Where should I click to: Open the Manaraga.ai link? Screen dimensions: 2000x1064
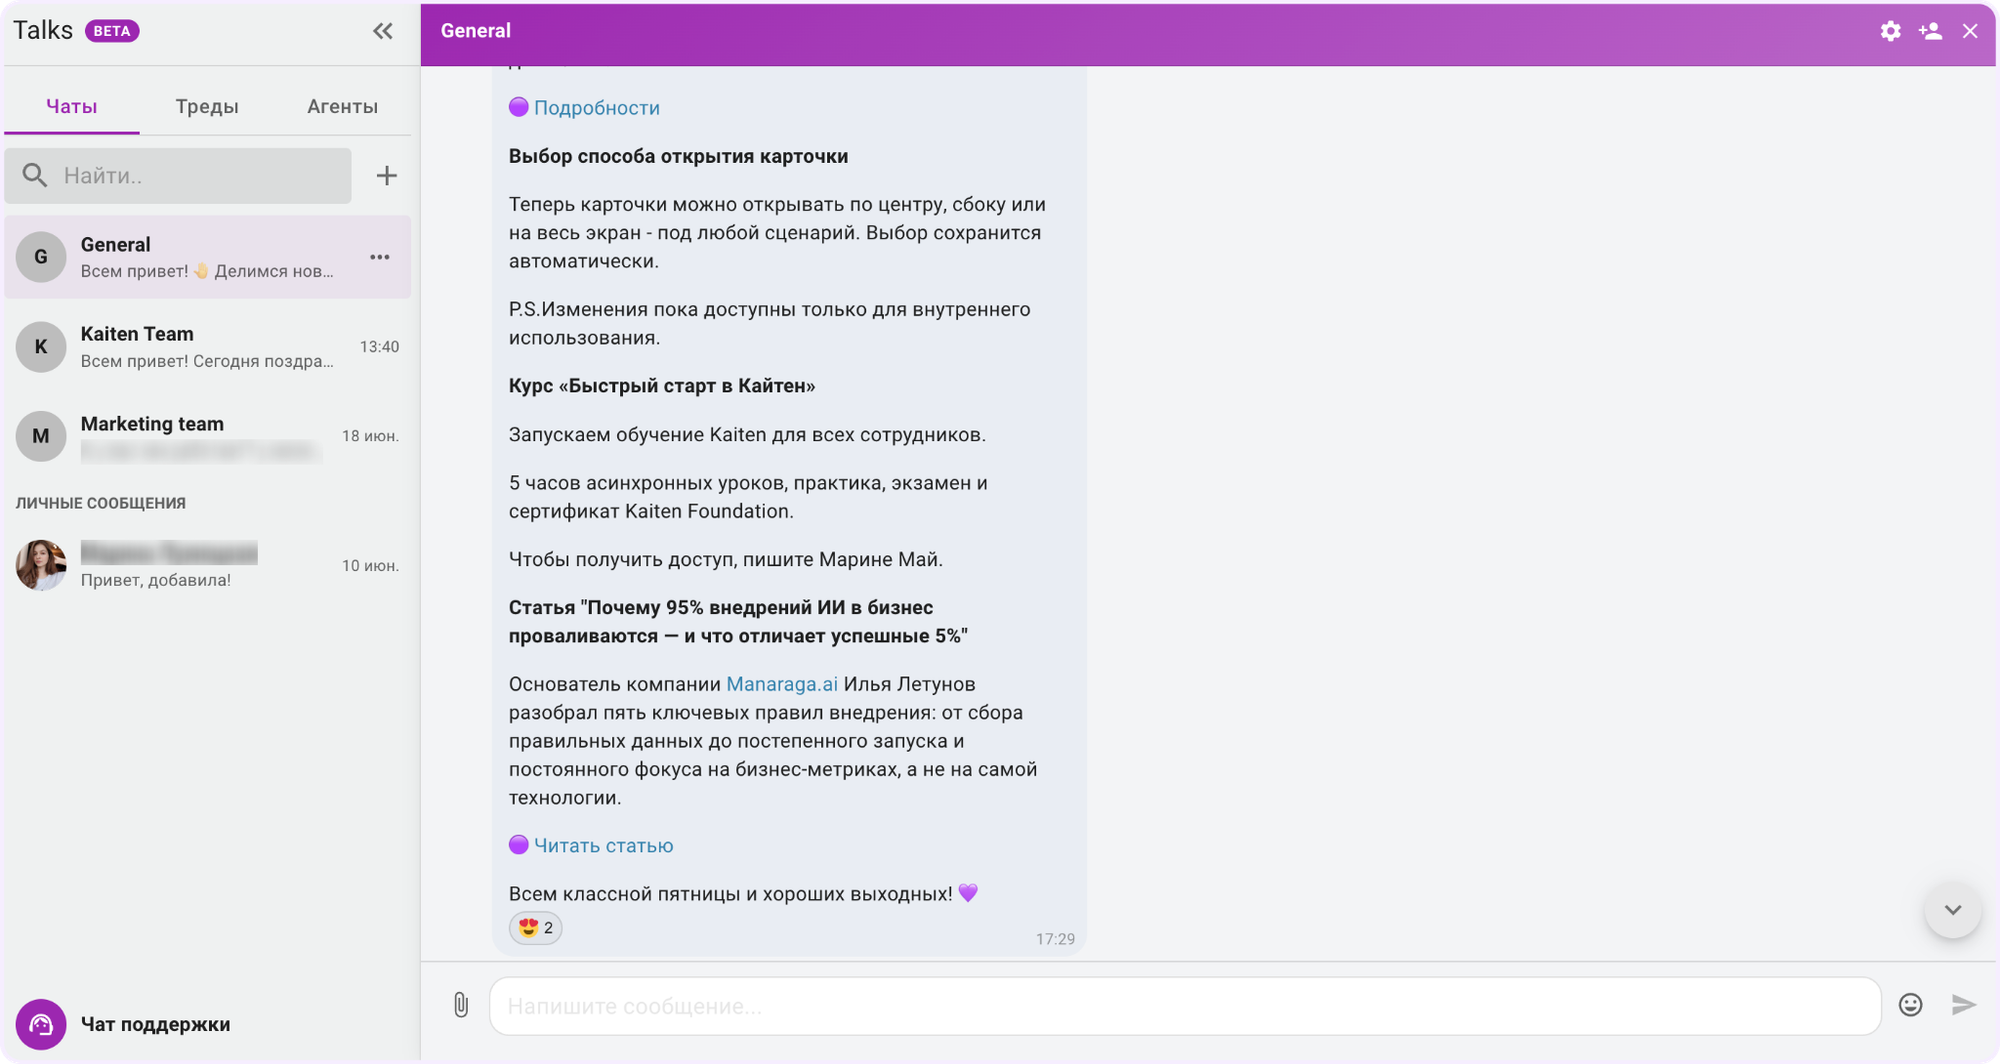point(782,684)
